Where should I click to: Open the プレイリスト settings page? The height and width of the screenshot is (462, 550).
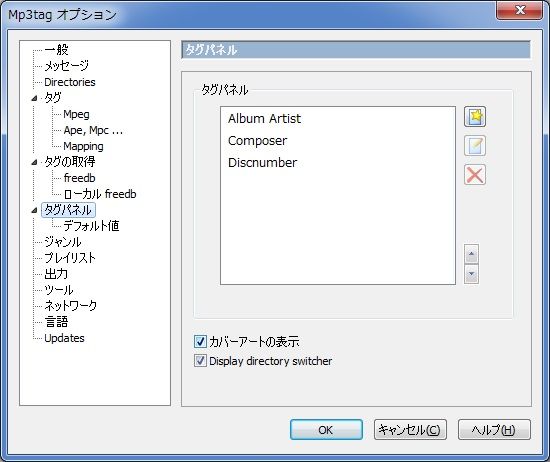[x=70, y=258]
